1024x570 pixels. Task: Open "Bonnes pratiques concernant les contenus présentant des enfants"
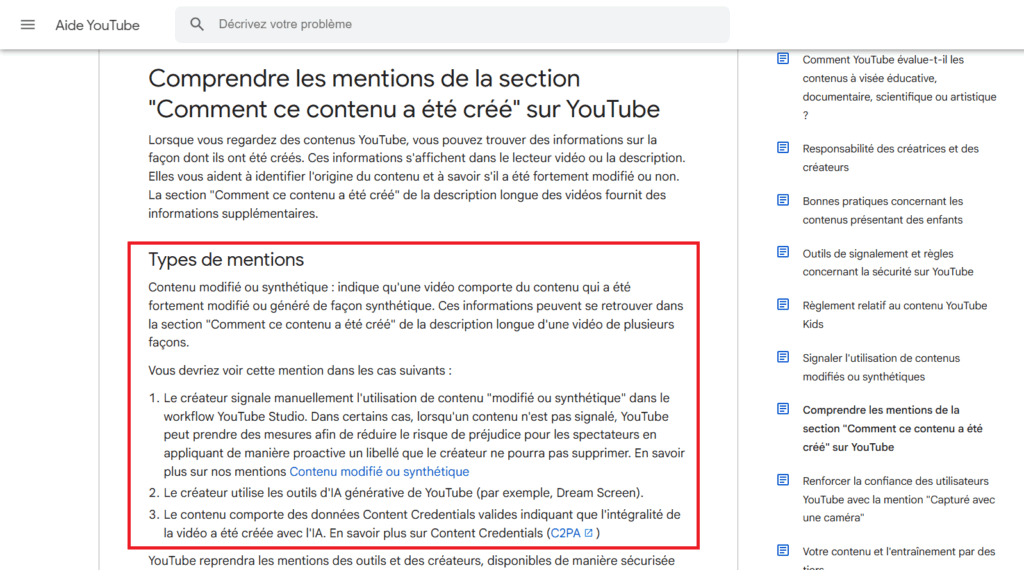(882, 210)
